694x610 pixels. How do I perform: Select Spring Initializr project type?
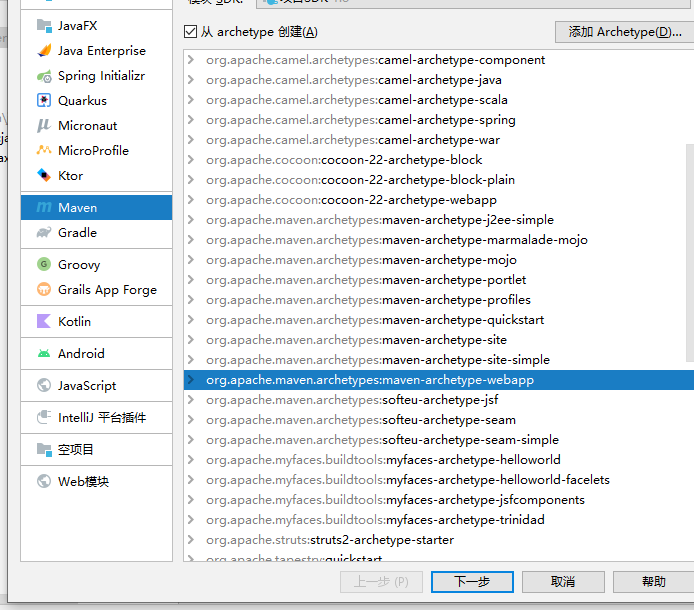click(x=96, y=76)
